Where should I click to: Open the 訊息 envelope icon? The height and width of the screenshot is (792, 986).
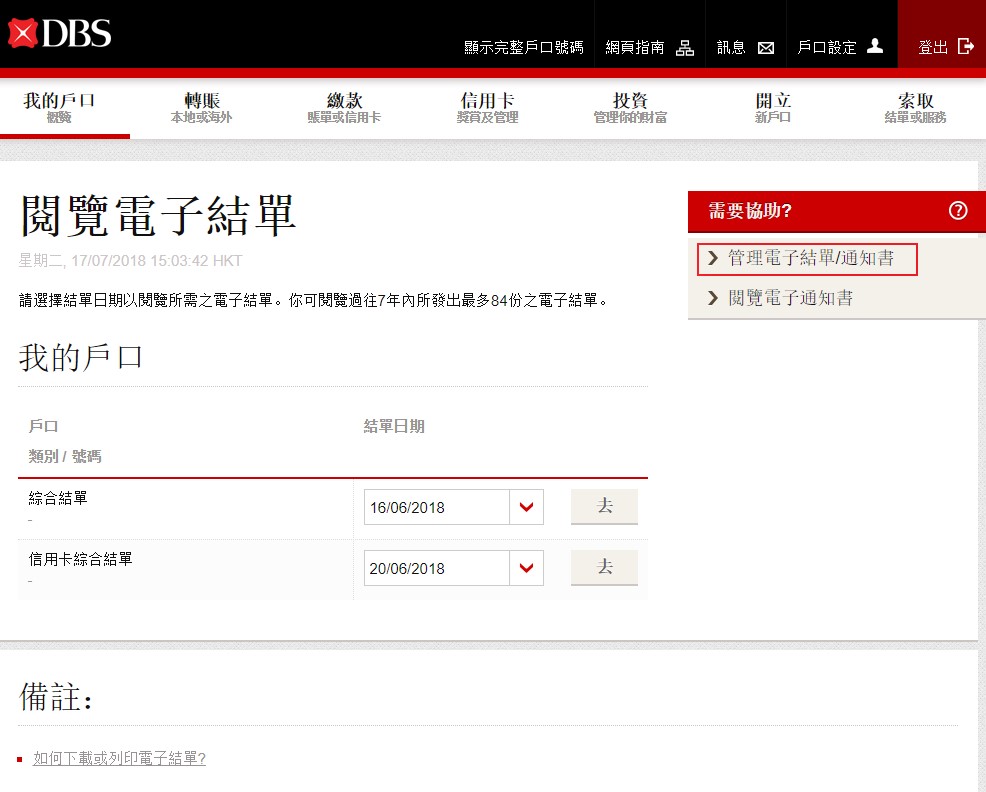[766, 47]
